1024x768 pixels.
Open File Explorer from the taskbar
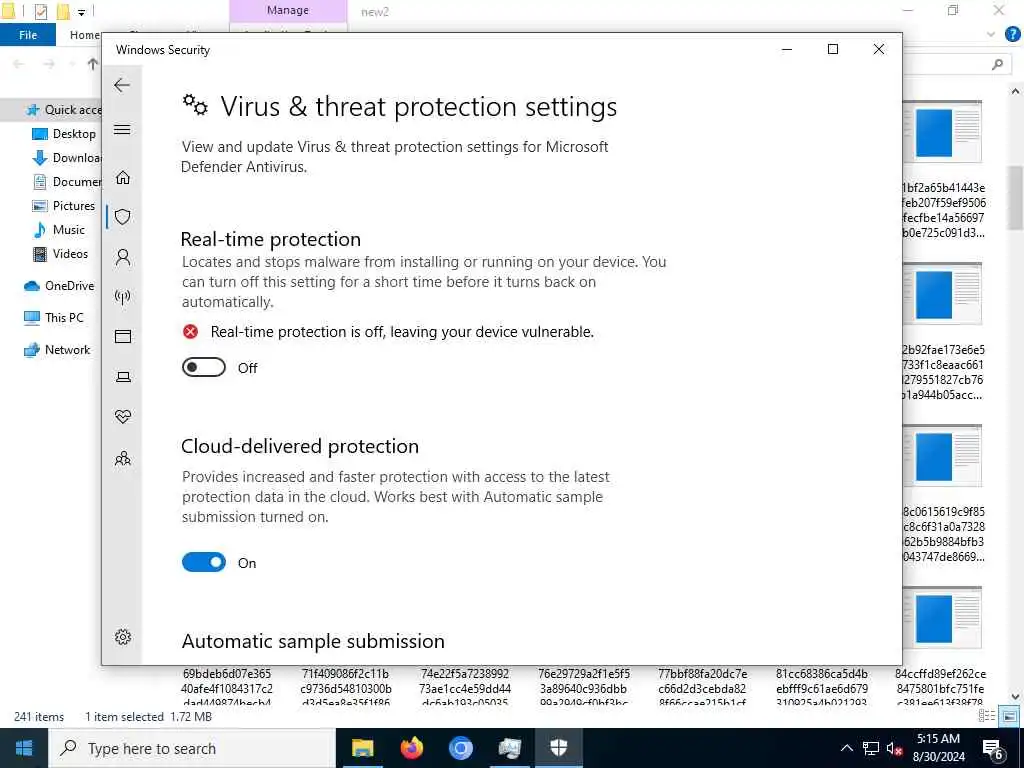pyautogui.click(x=362, y=748)
